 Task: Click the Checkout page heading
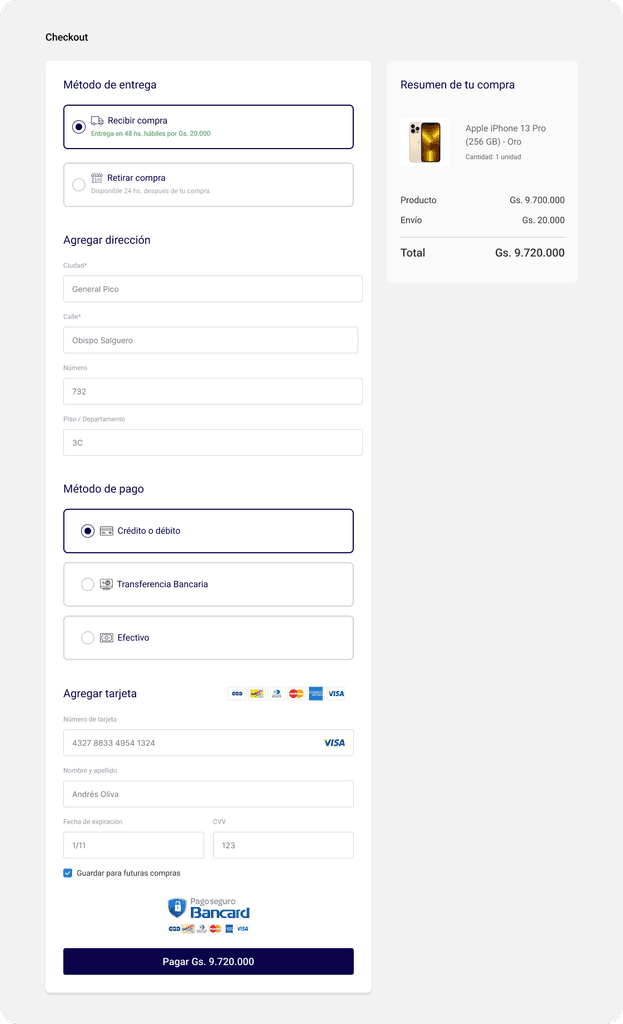pyautogui.click(x=67, y=37)
